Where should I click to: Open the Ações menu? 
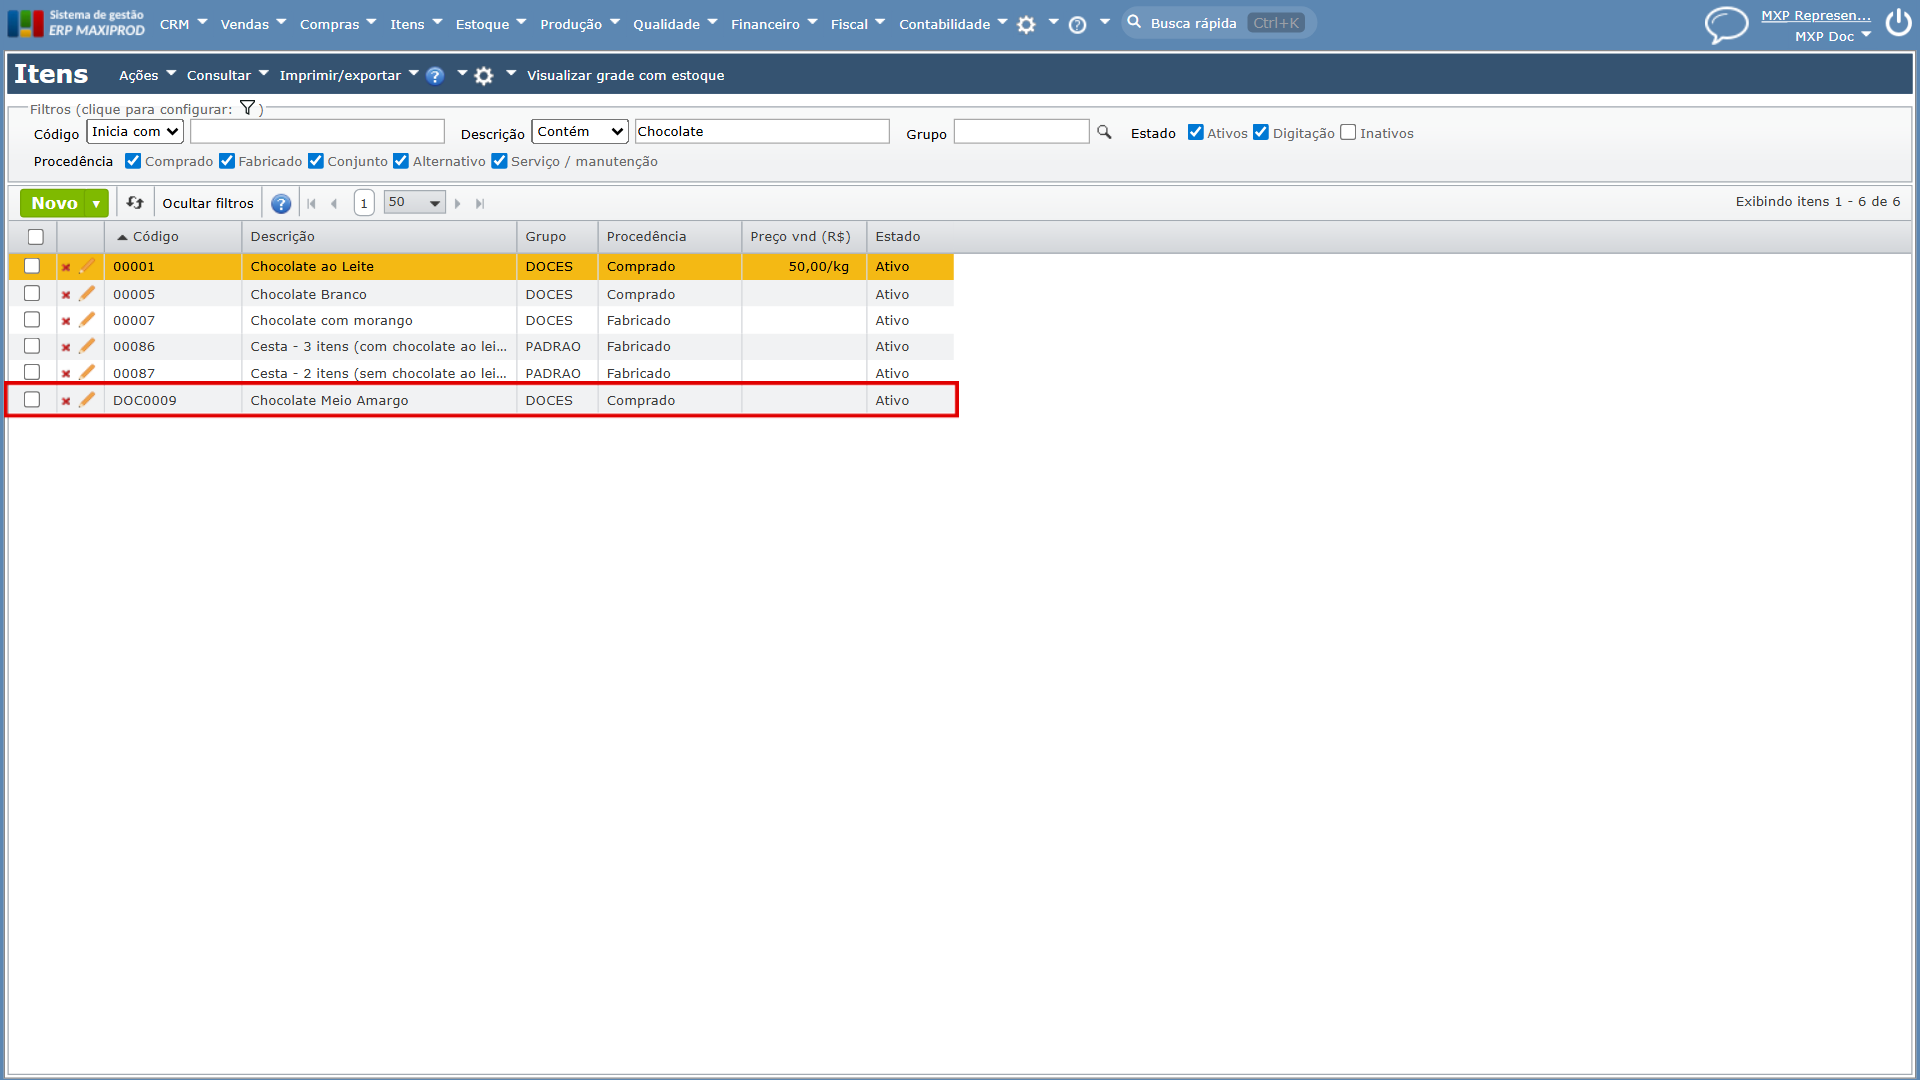147,75
